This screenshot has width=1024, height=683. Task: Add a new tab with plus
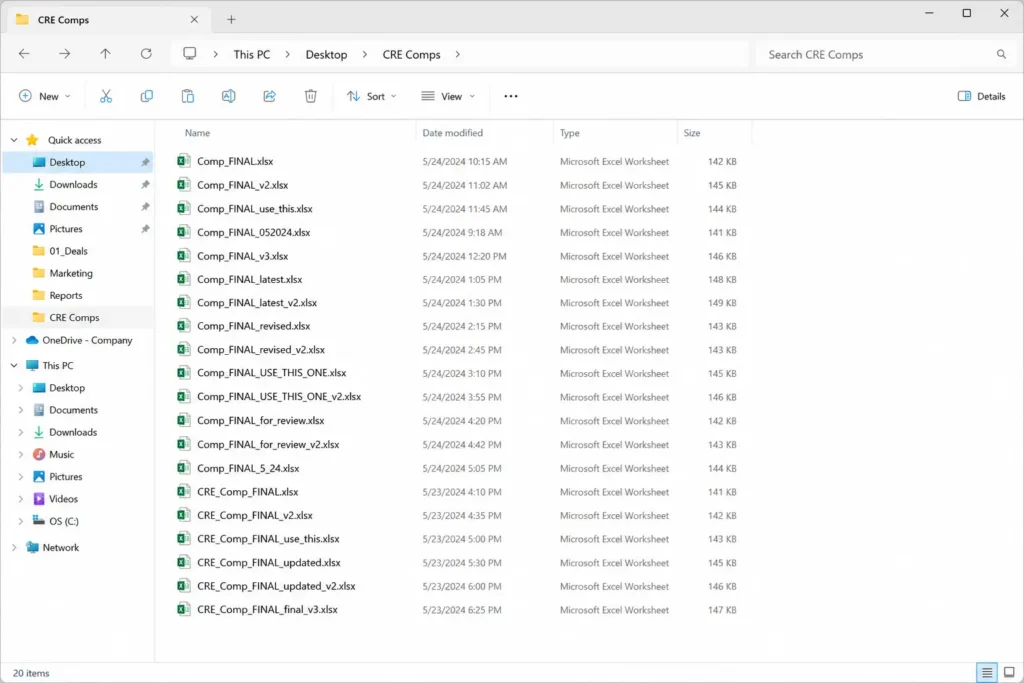[231, 20]
